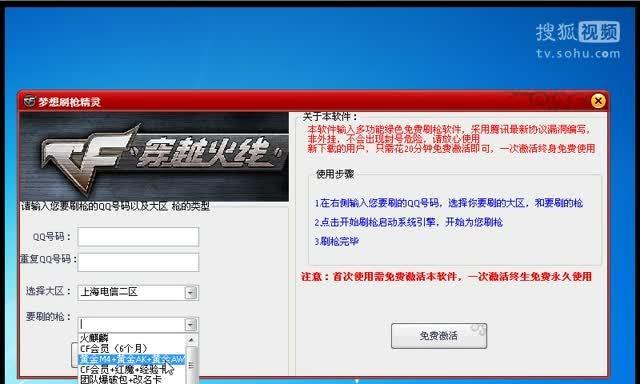
Task: Select 火麒麟 from the gun list
Action: (x=131, y=338)
